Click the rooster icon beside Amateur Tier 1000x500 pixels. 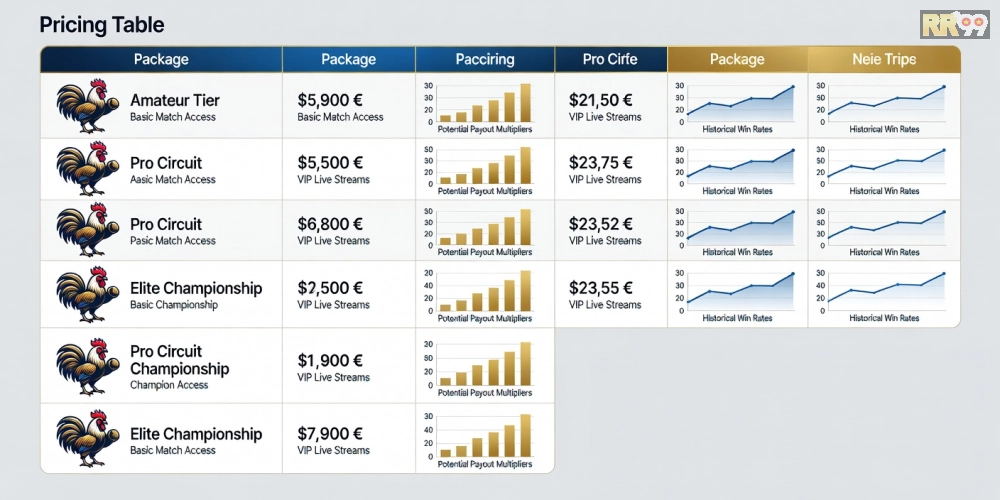pos(83,106)
